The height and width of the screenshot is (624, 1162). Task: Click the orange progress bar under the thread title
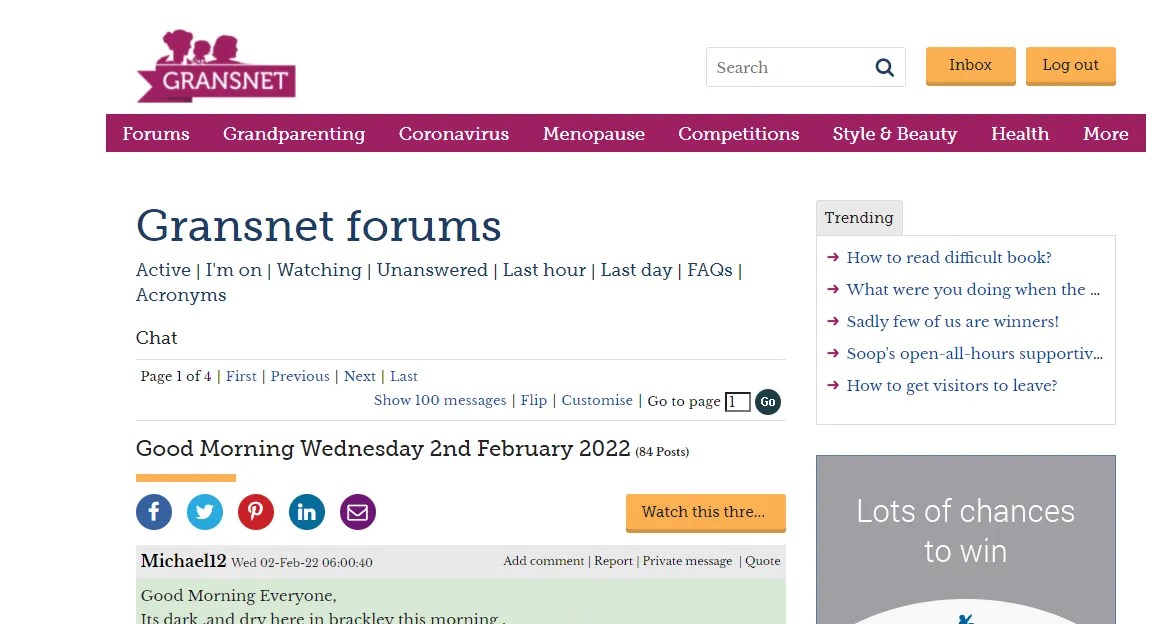click(x=185, y=478)
